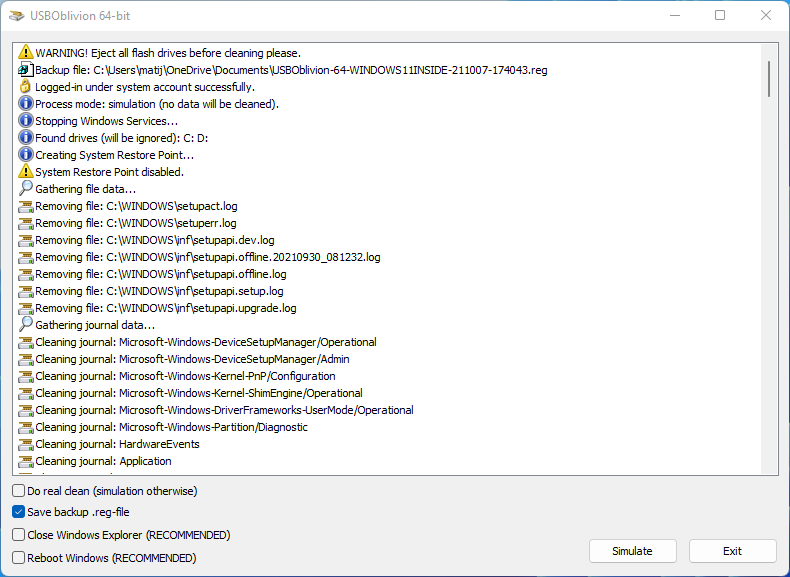Screen dimensions: 790x577
Task: Click info icon beside 'Process mode: simulation'
Action: tap(26, 104)
